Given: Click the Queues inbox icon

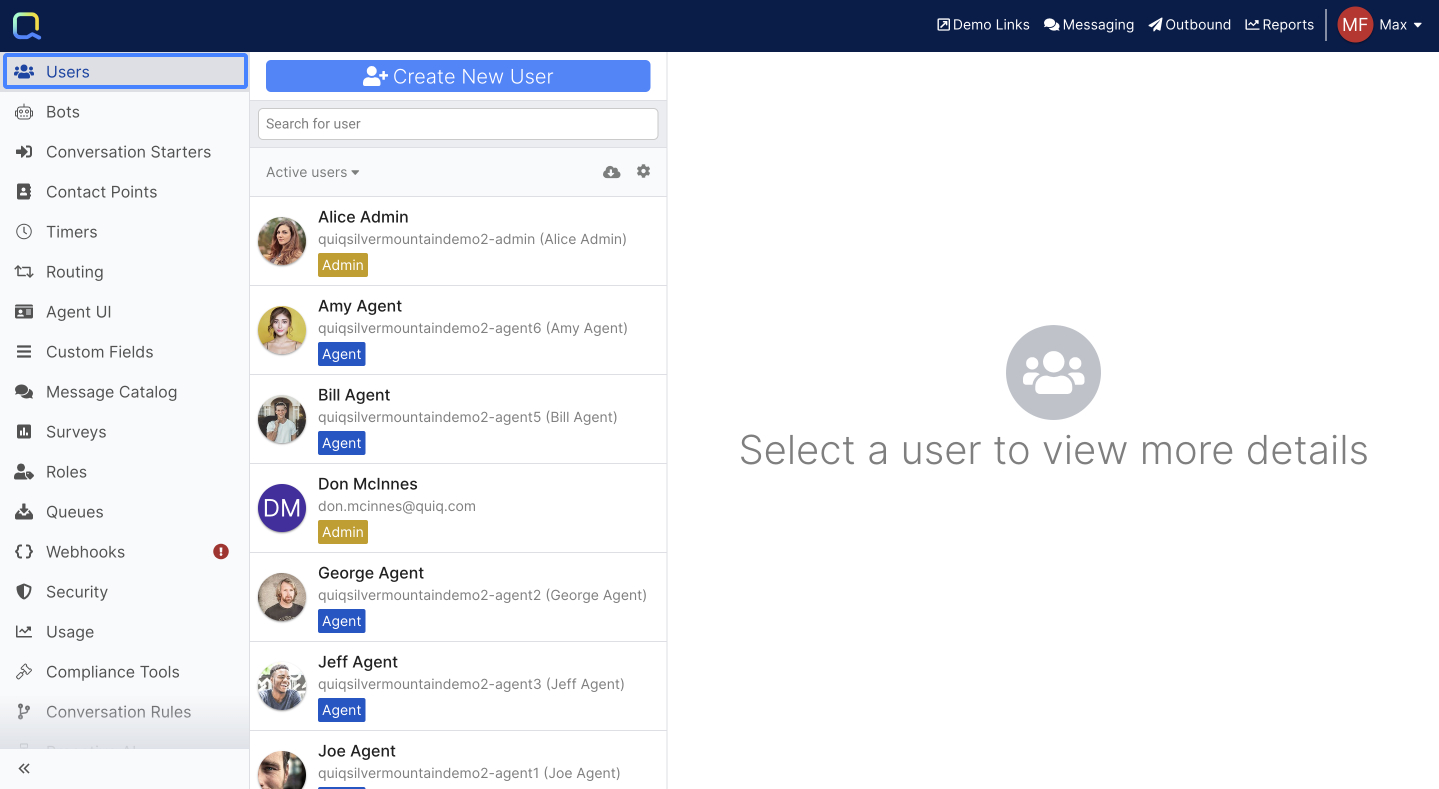Looking at the screenshot, I should point(24,512).
